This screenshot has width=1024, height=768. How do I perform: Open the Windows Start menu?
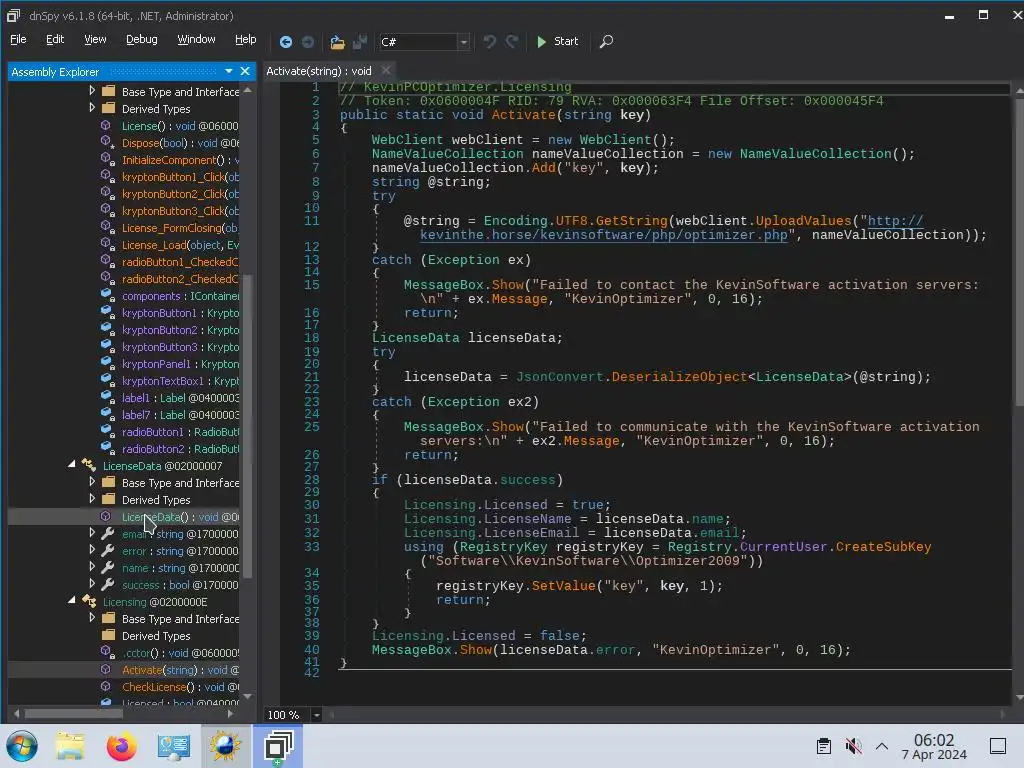[22, 746]
